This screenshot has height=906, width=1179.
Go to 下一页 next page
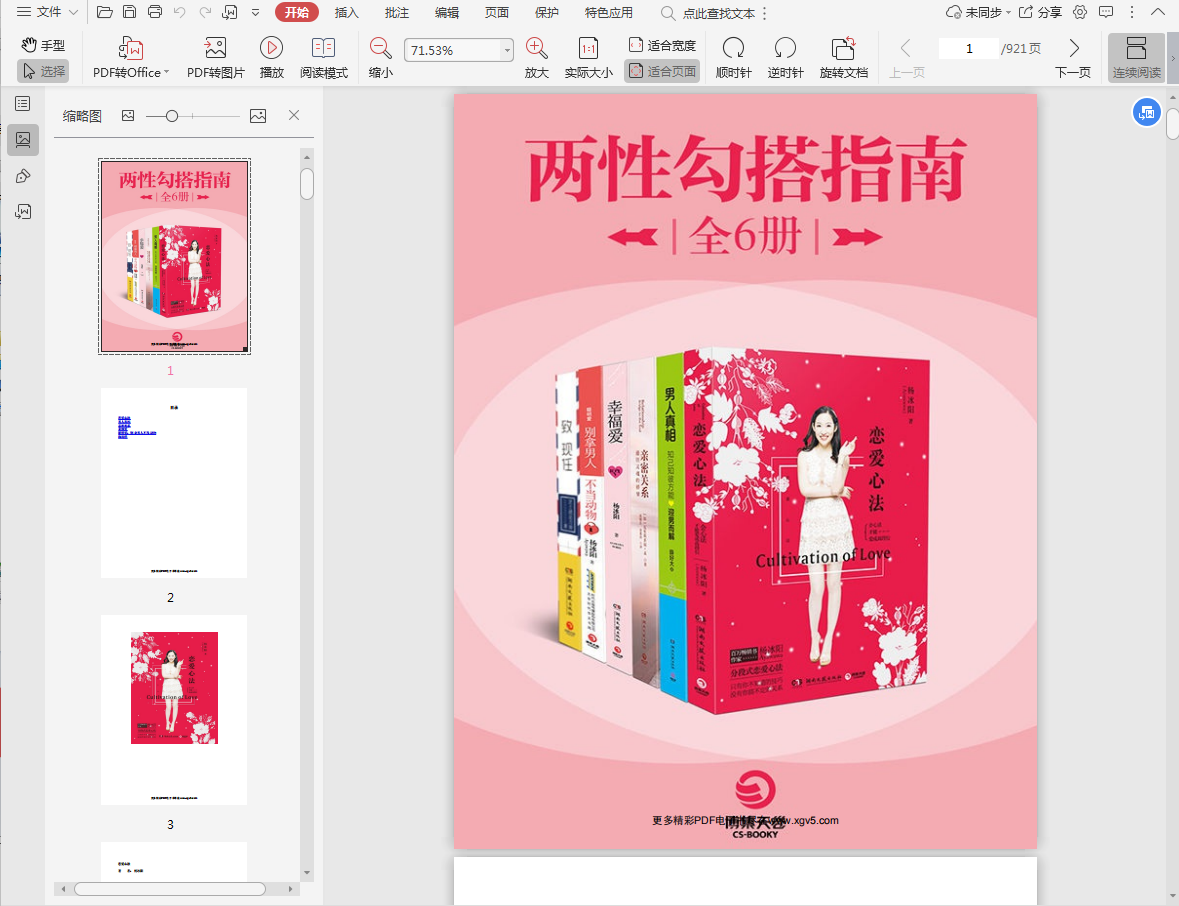point(1073,58)
